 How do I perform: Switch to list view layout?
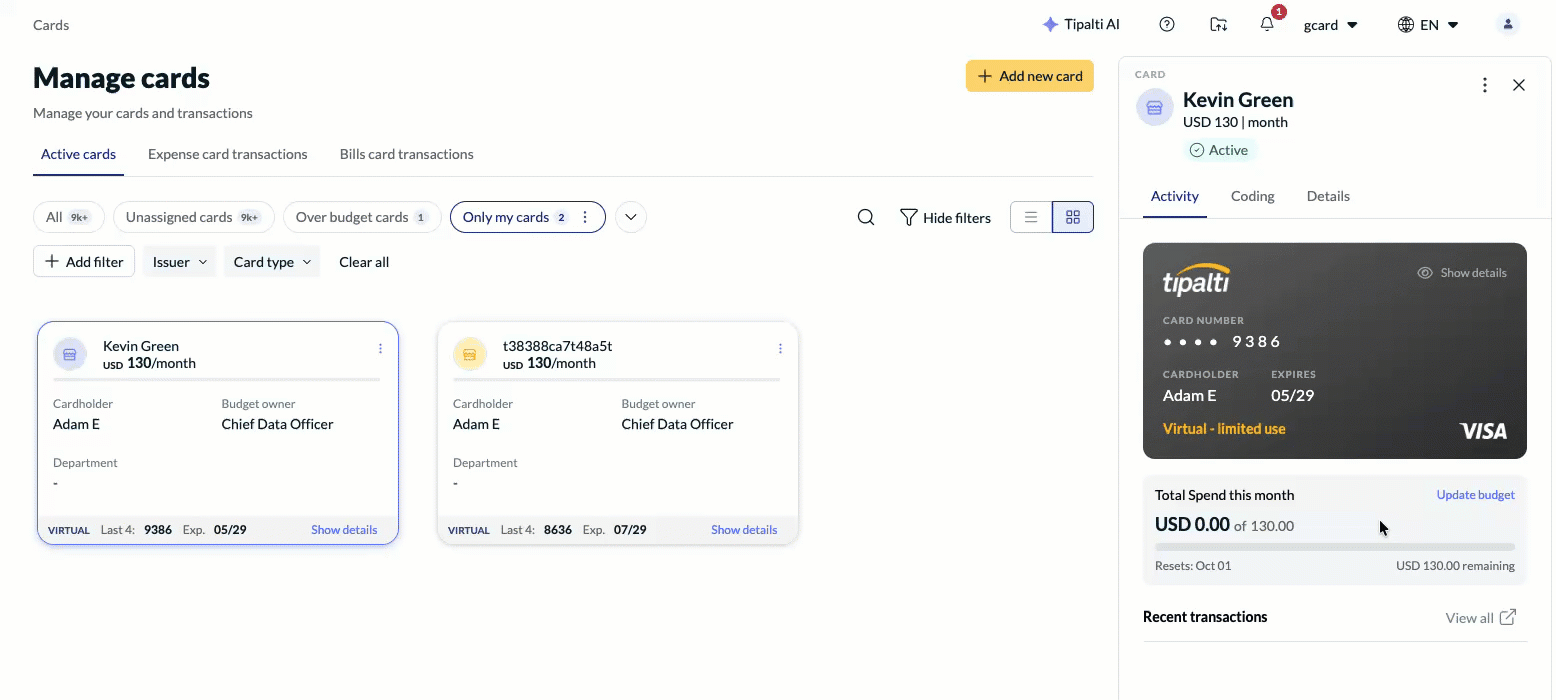coord(1031,217)
